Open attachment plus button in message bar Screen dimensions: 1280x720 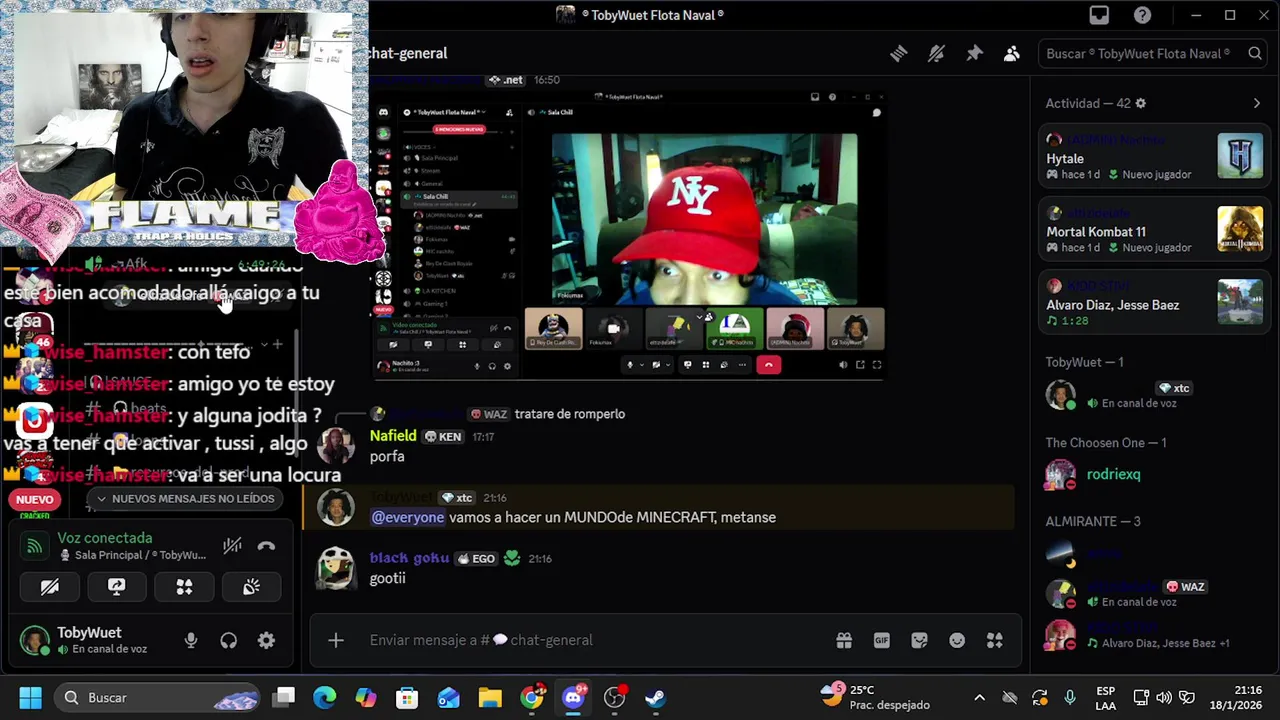point(336,640)
